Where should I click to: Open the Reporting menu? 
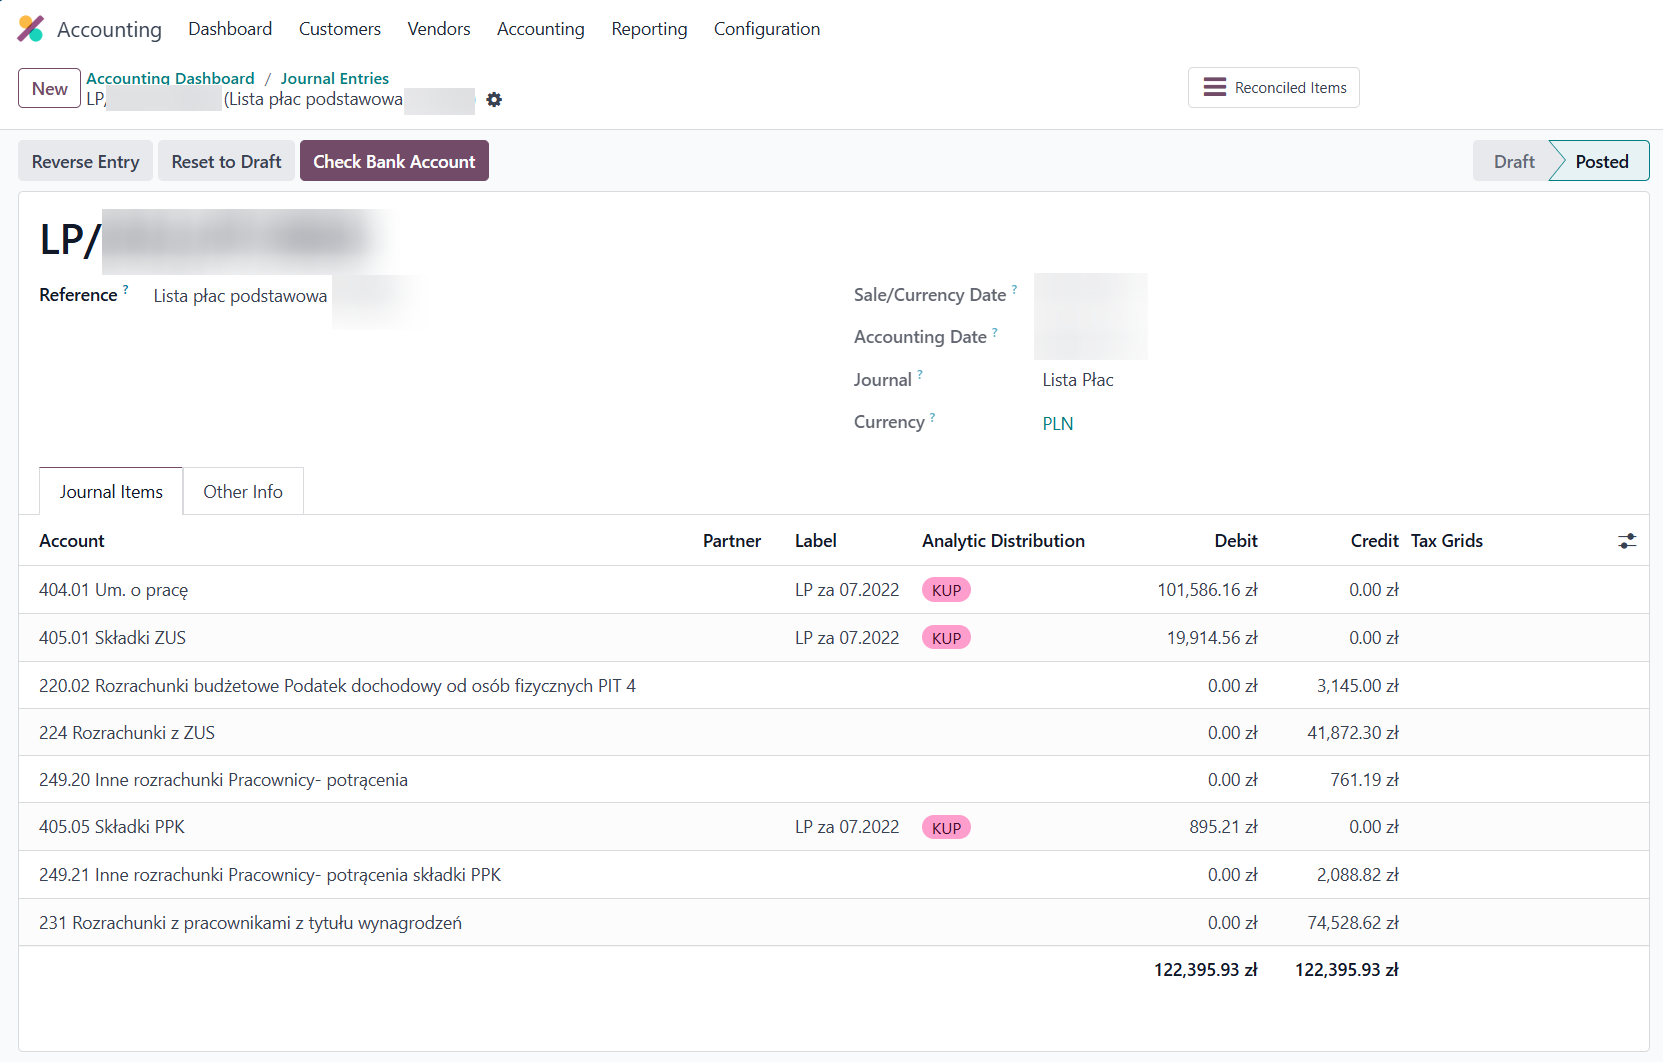tap(649, 29)
